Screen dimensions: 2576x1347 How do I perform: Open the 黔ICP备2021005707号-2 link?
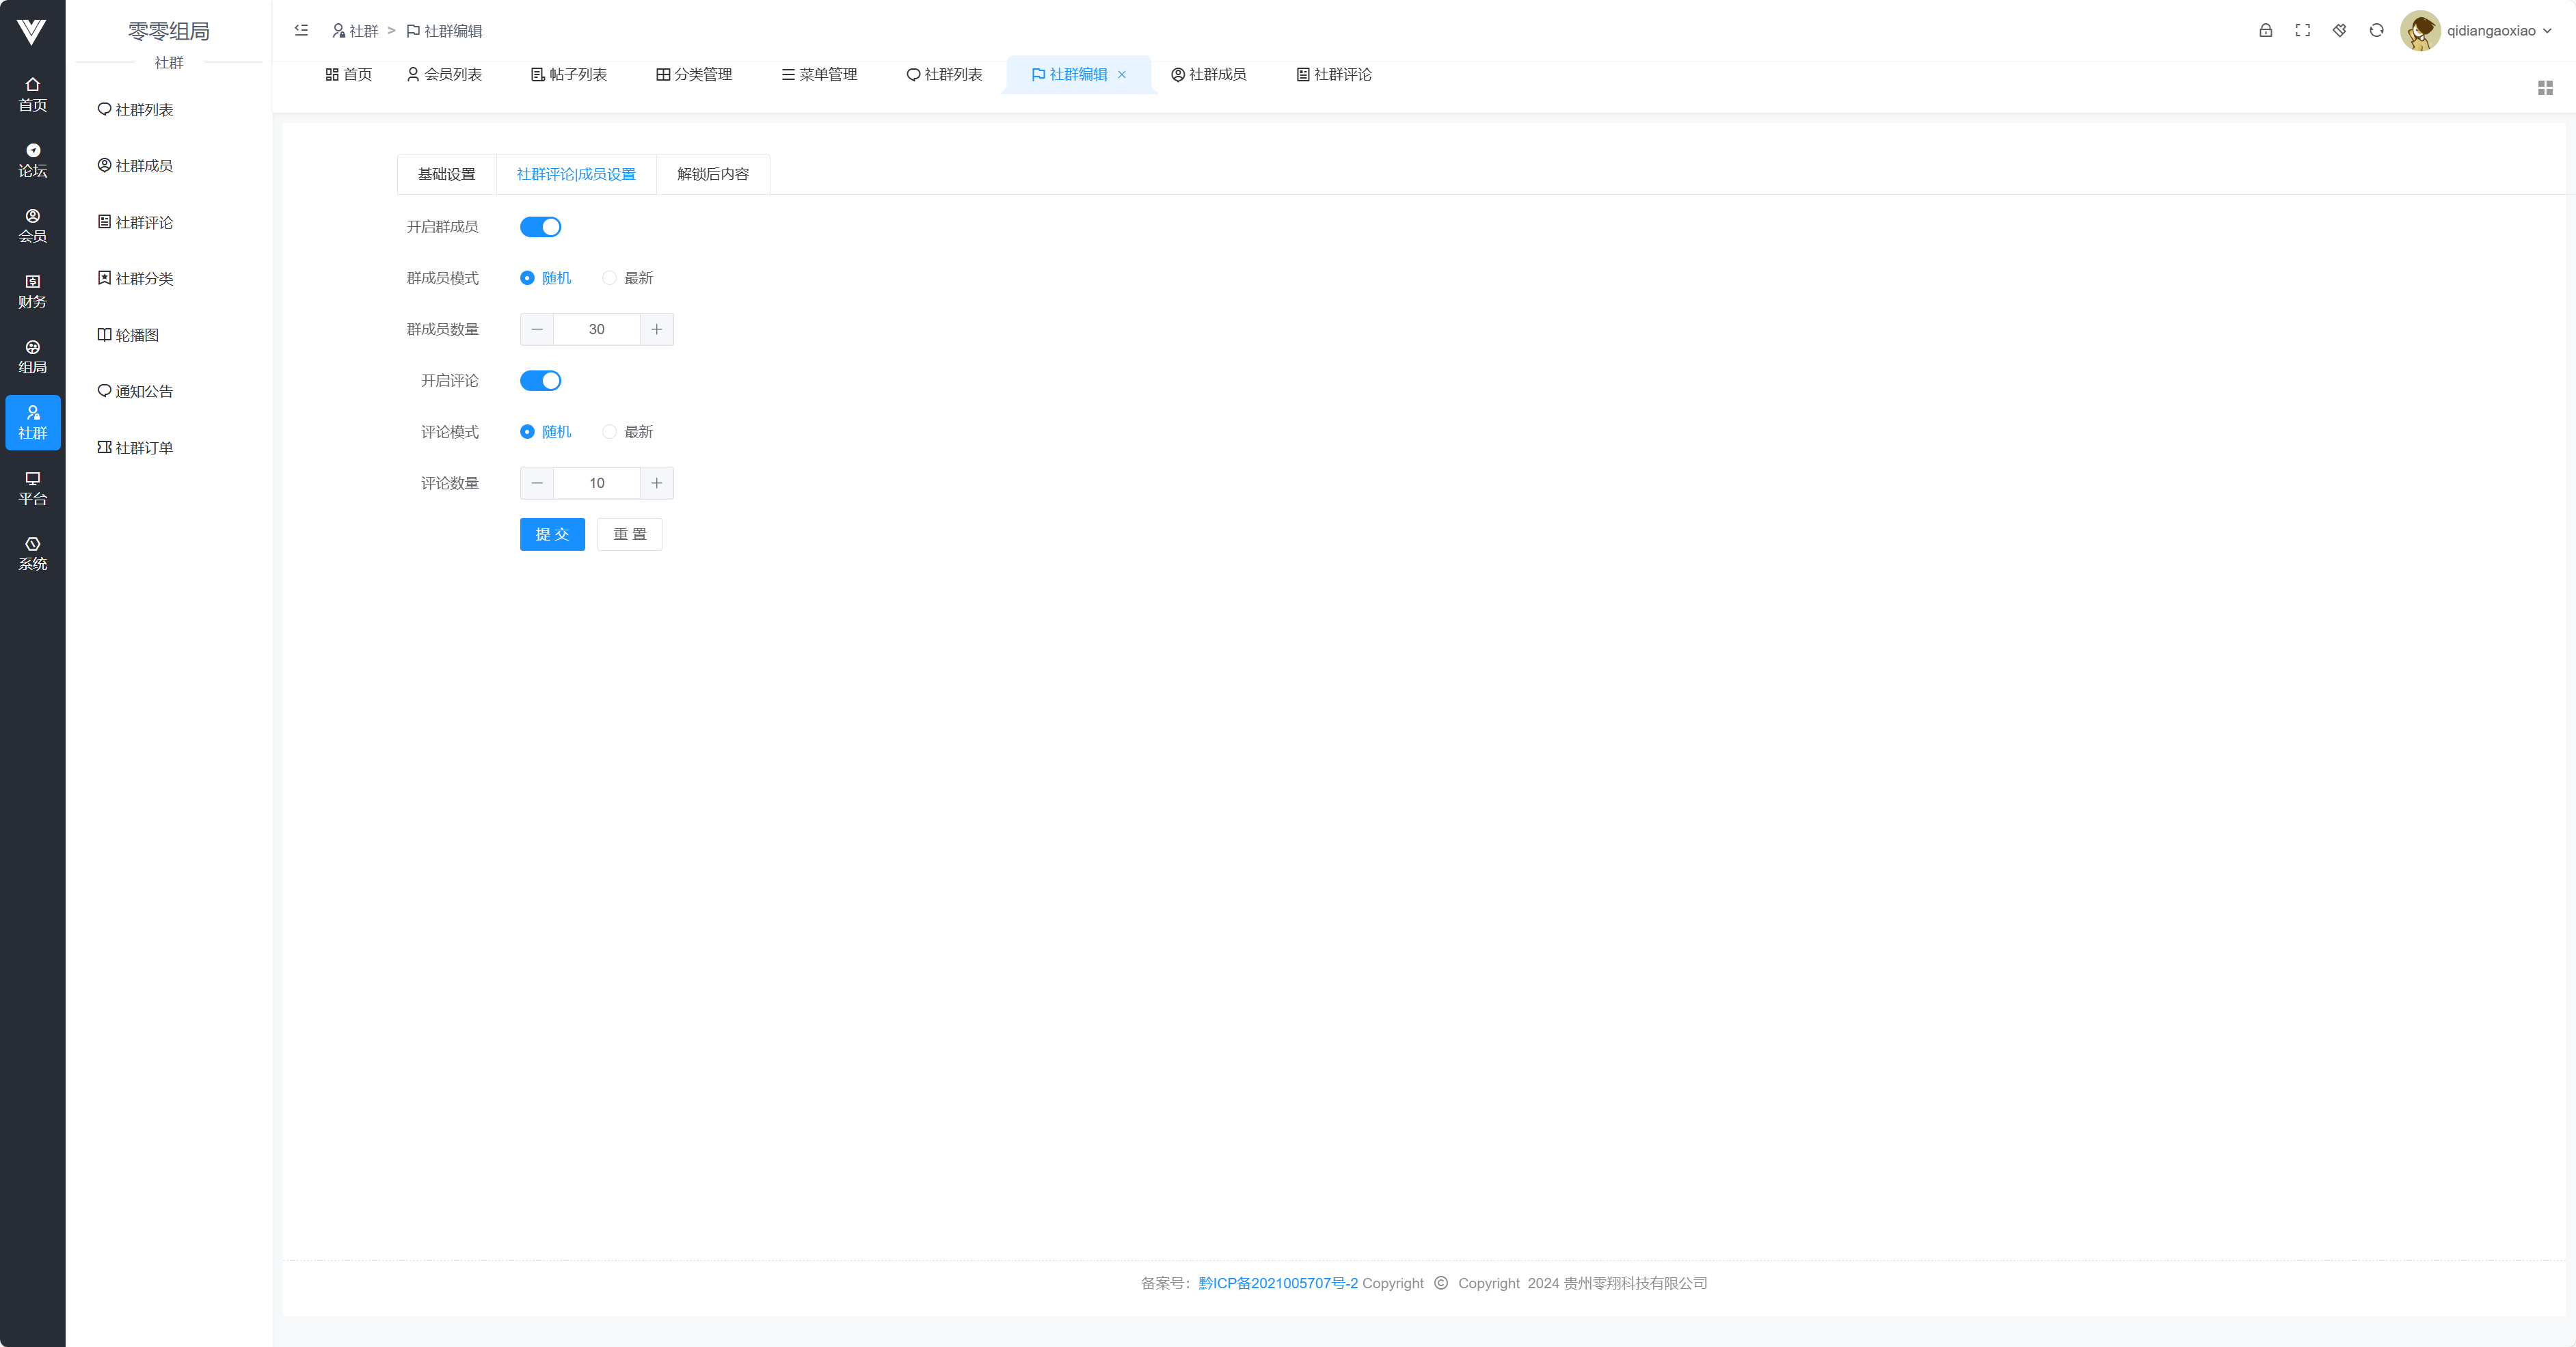[1277, 1283]
